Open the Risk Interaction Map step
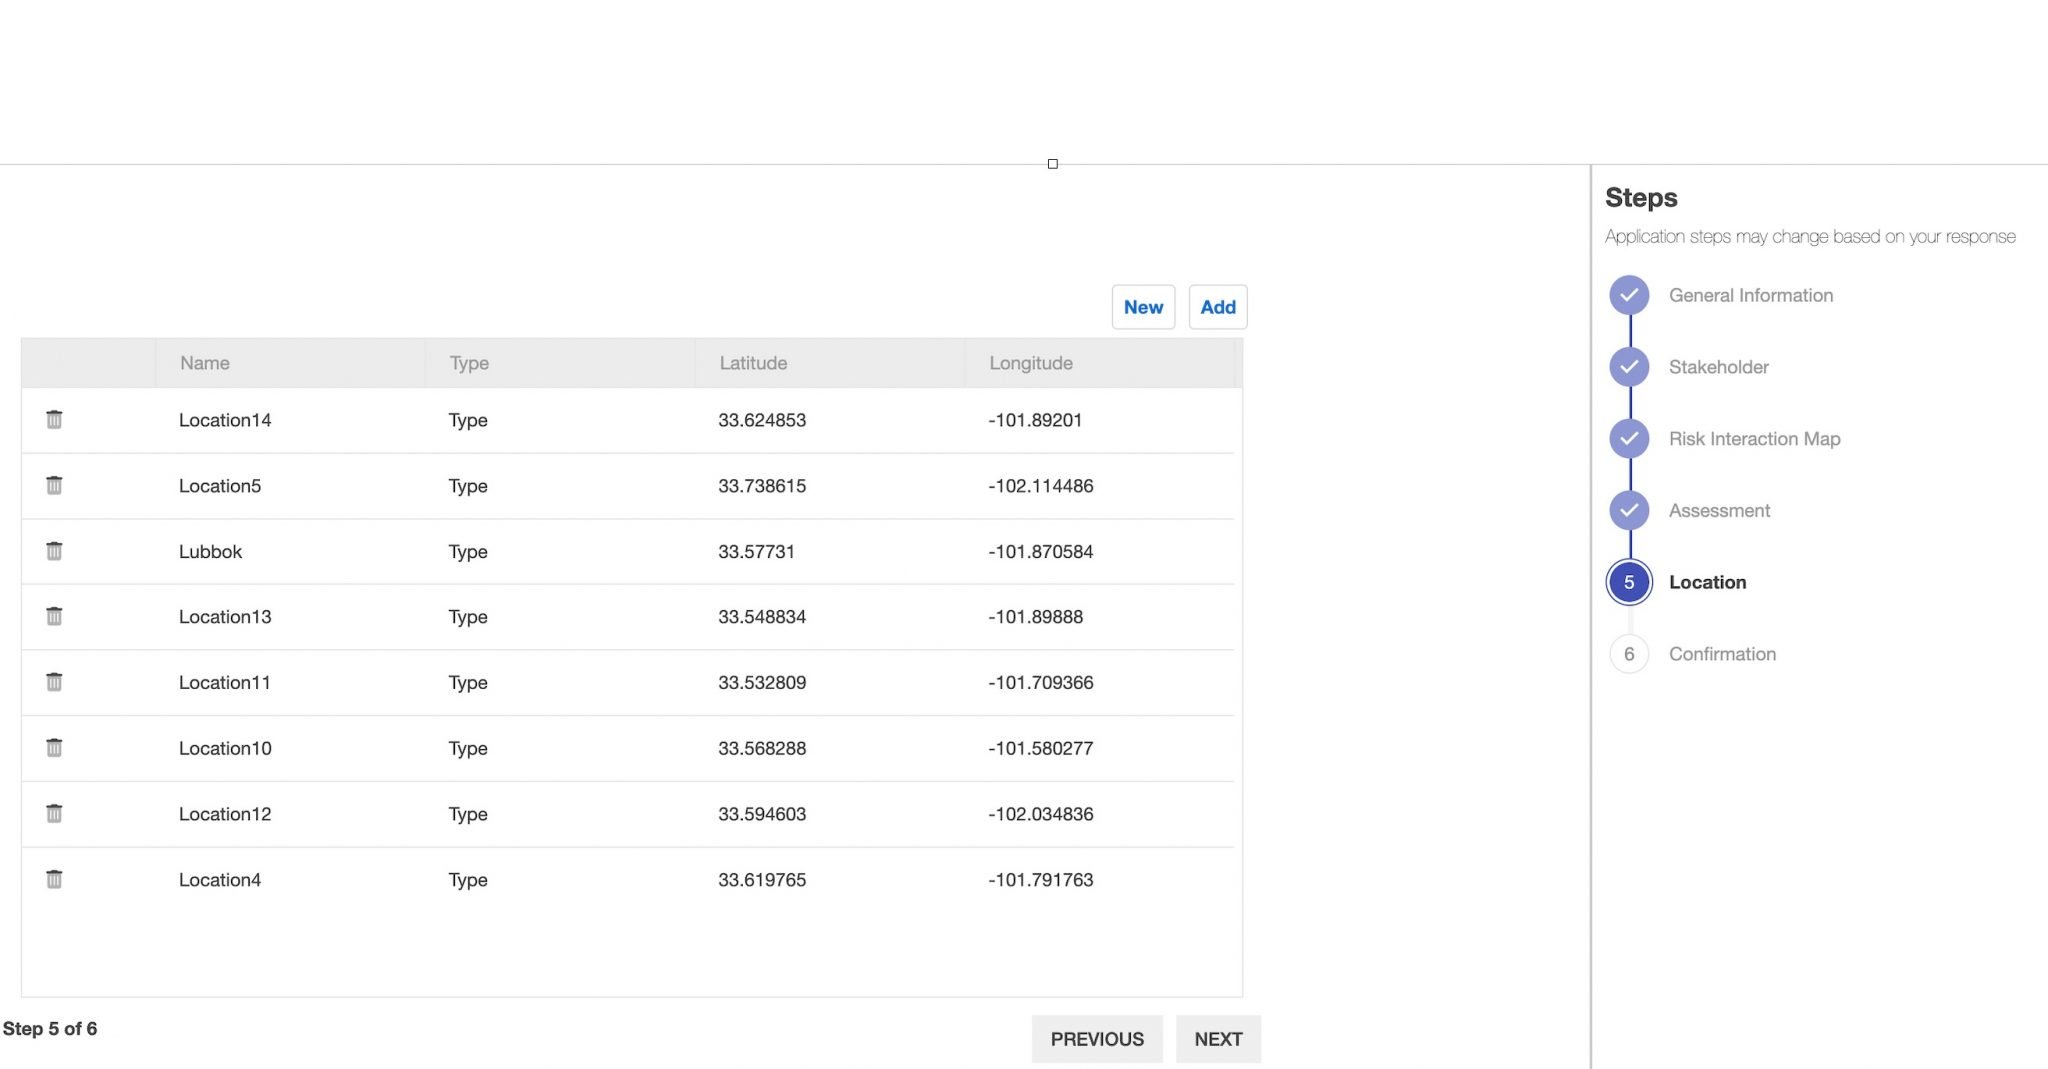2048x1069 pixels. 1755,438
